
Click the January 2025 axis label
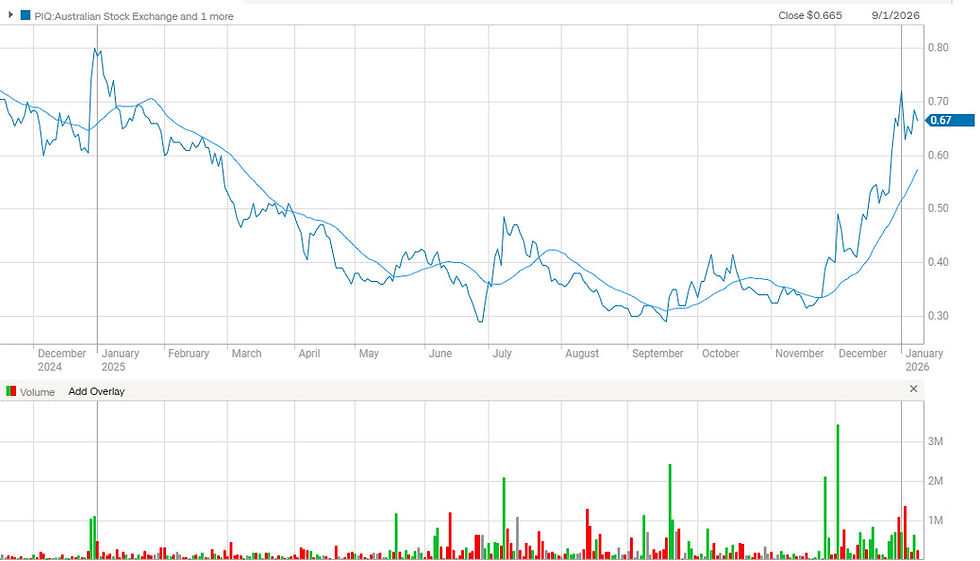click(120, 360)
